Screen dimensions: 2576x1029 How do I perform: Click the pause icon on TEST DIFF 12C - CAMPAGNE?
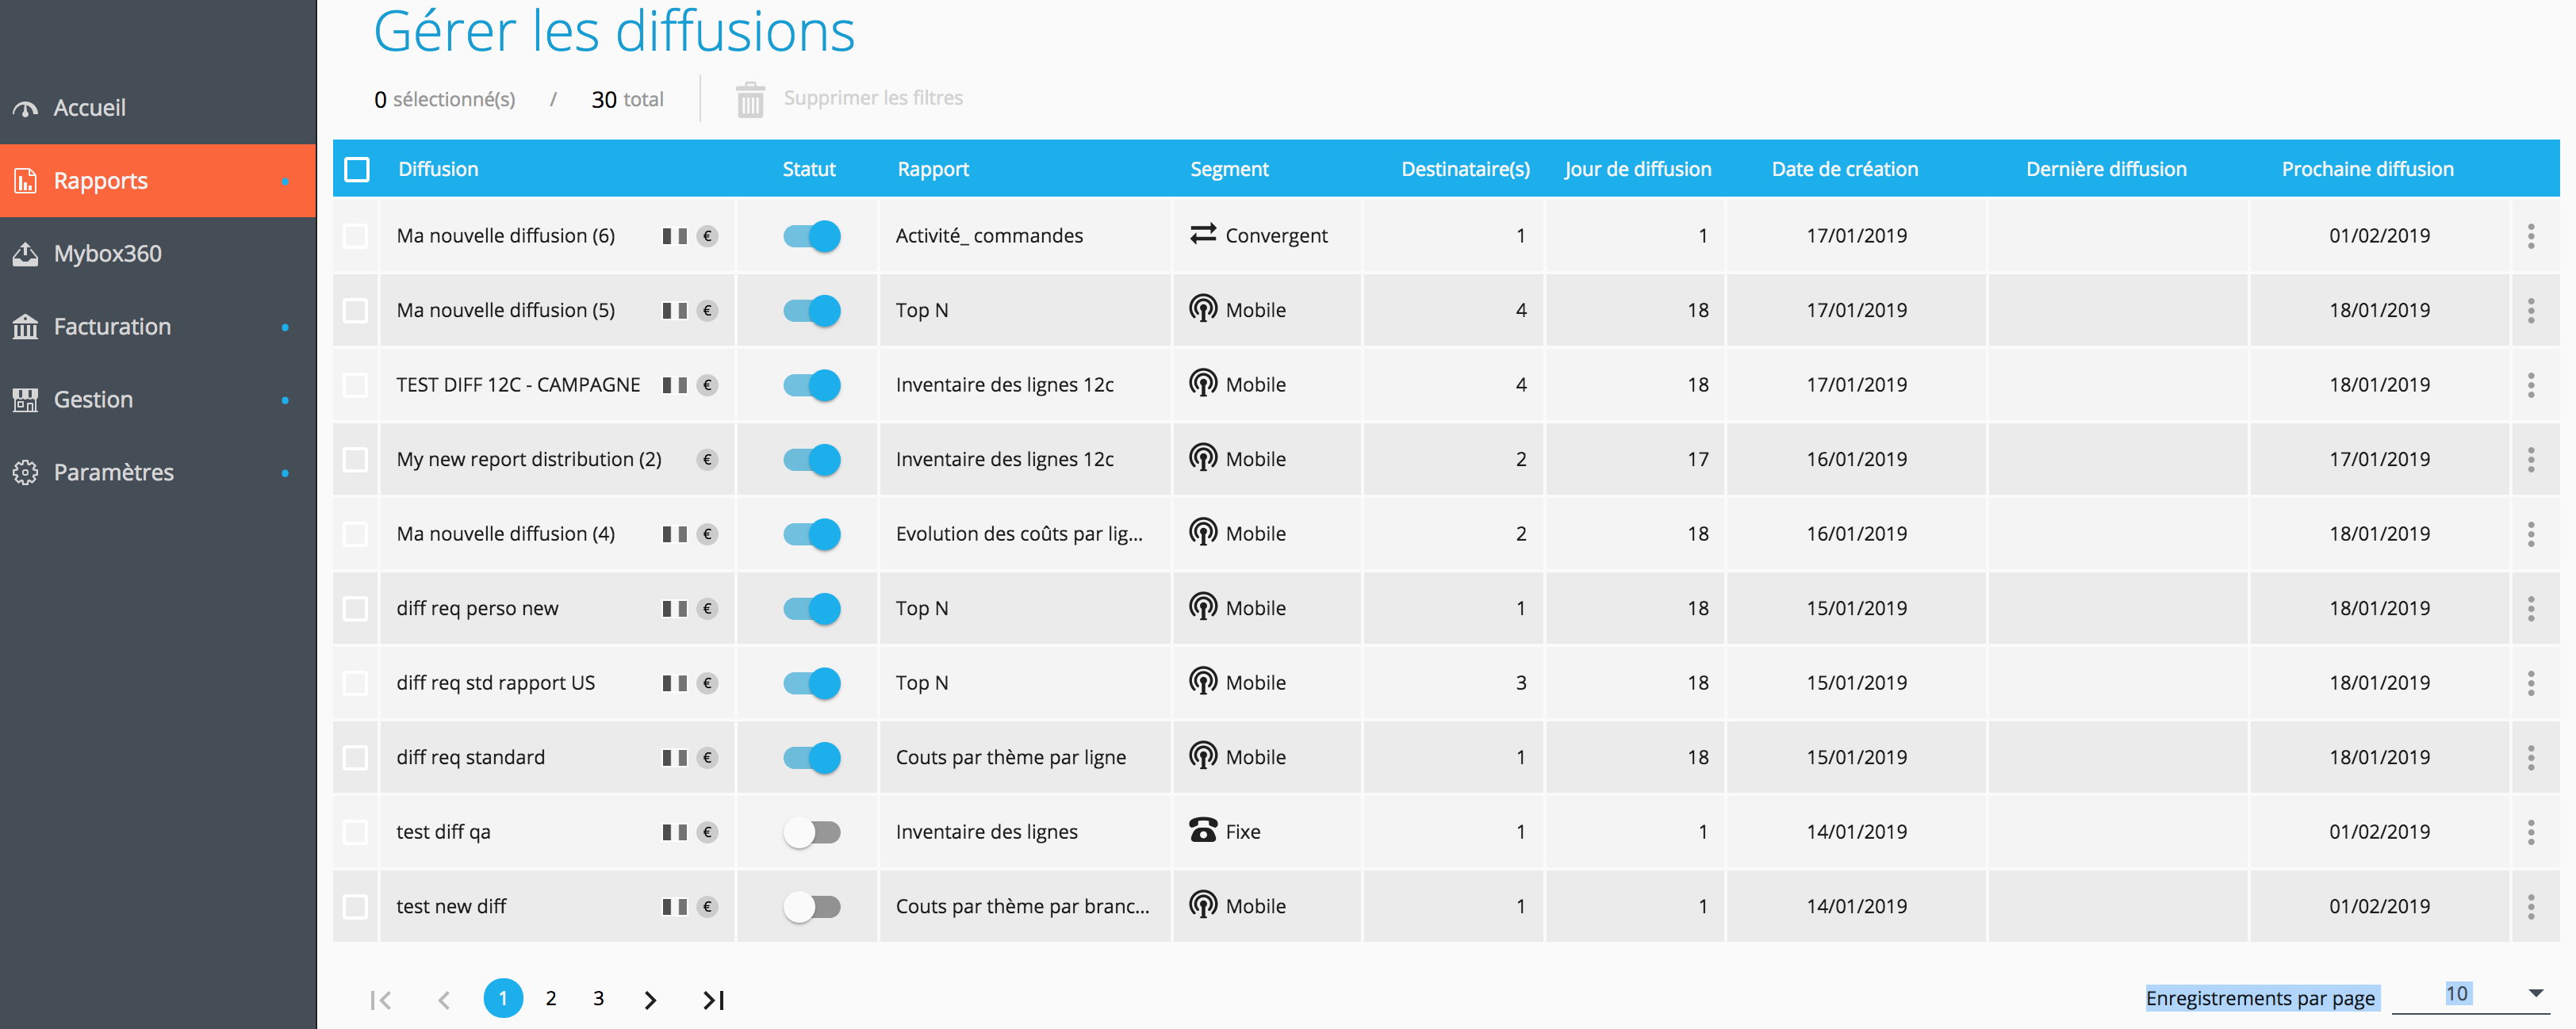point(675,385)
